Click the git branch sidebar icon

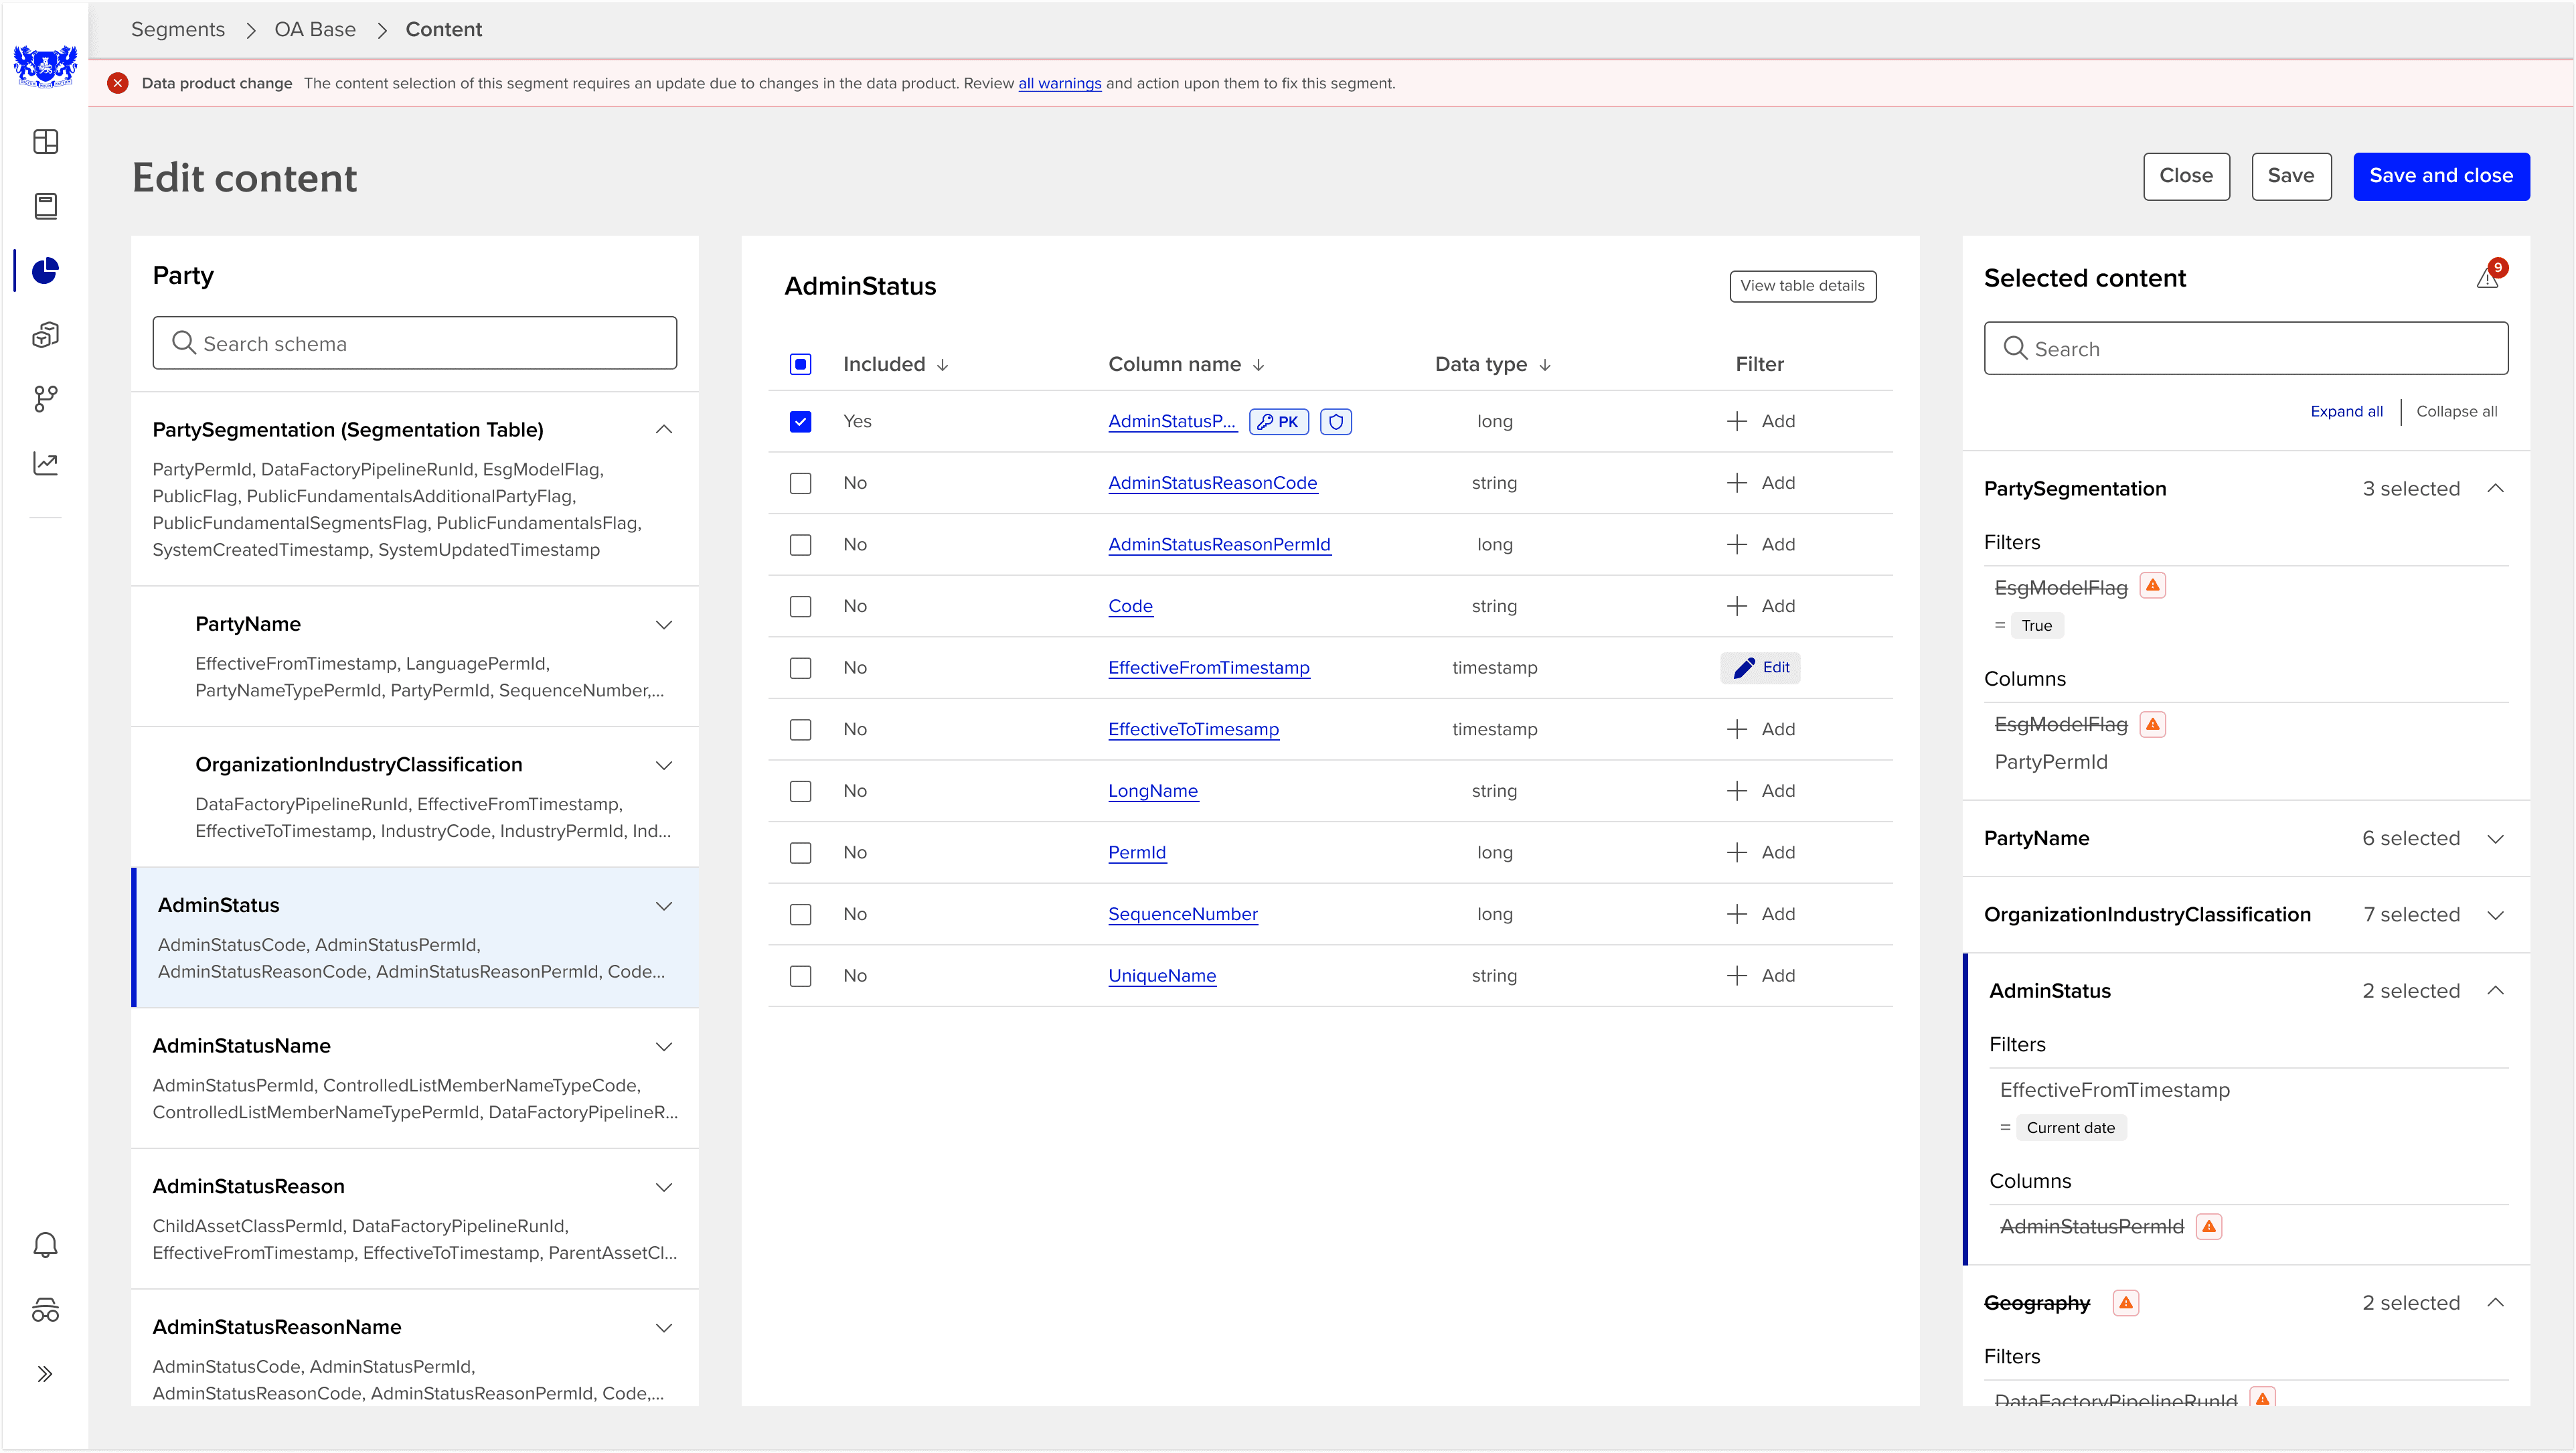pos(45,399)
